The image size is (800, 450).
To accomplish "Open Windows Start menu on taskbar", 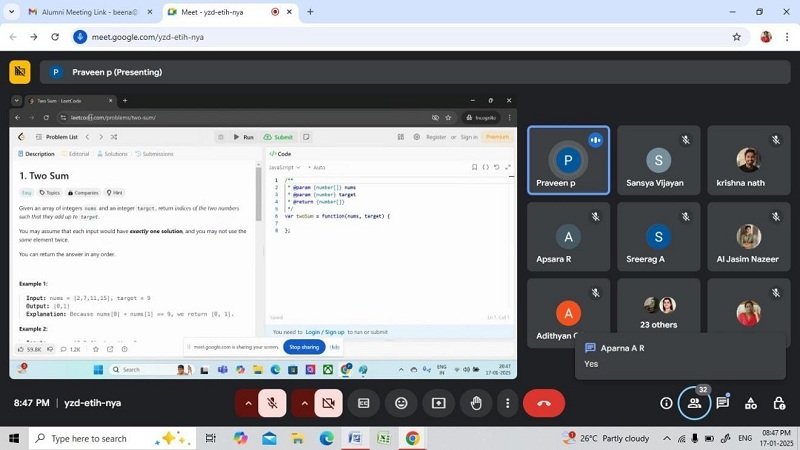I will (14, 438).
